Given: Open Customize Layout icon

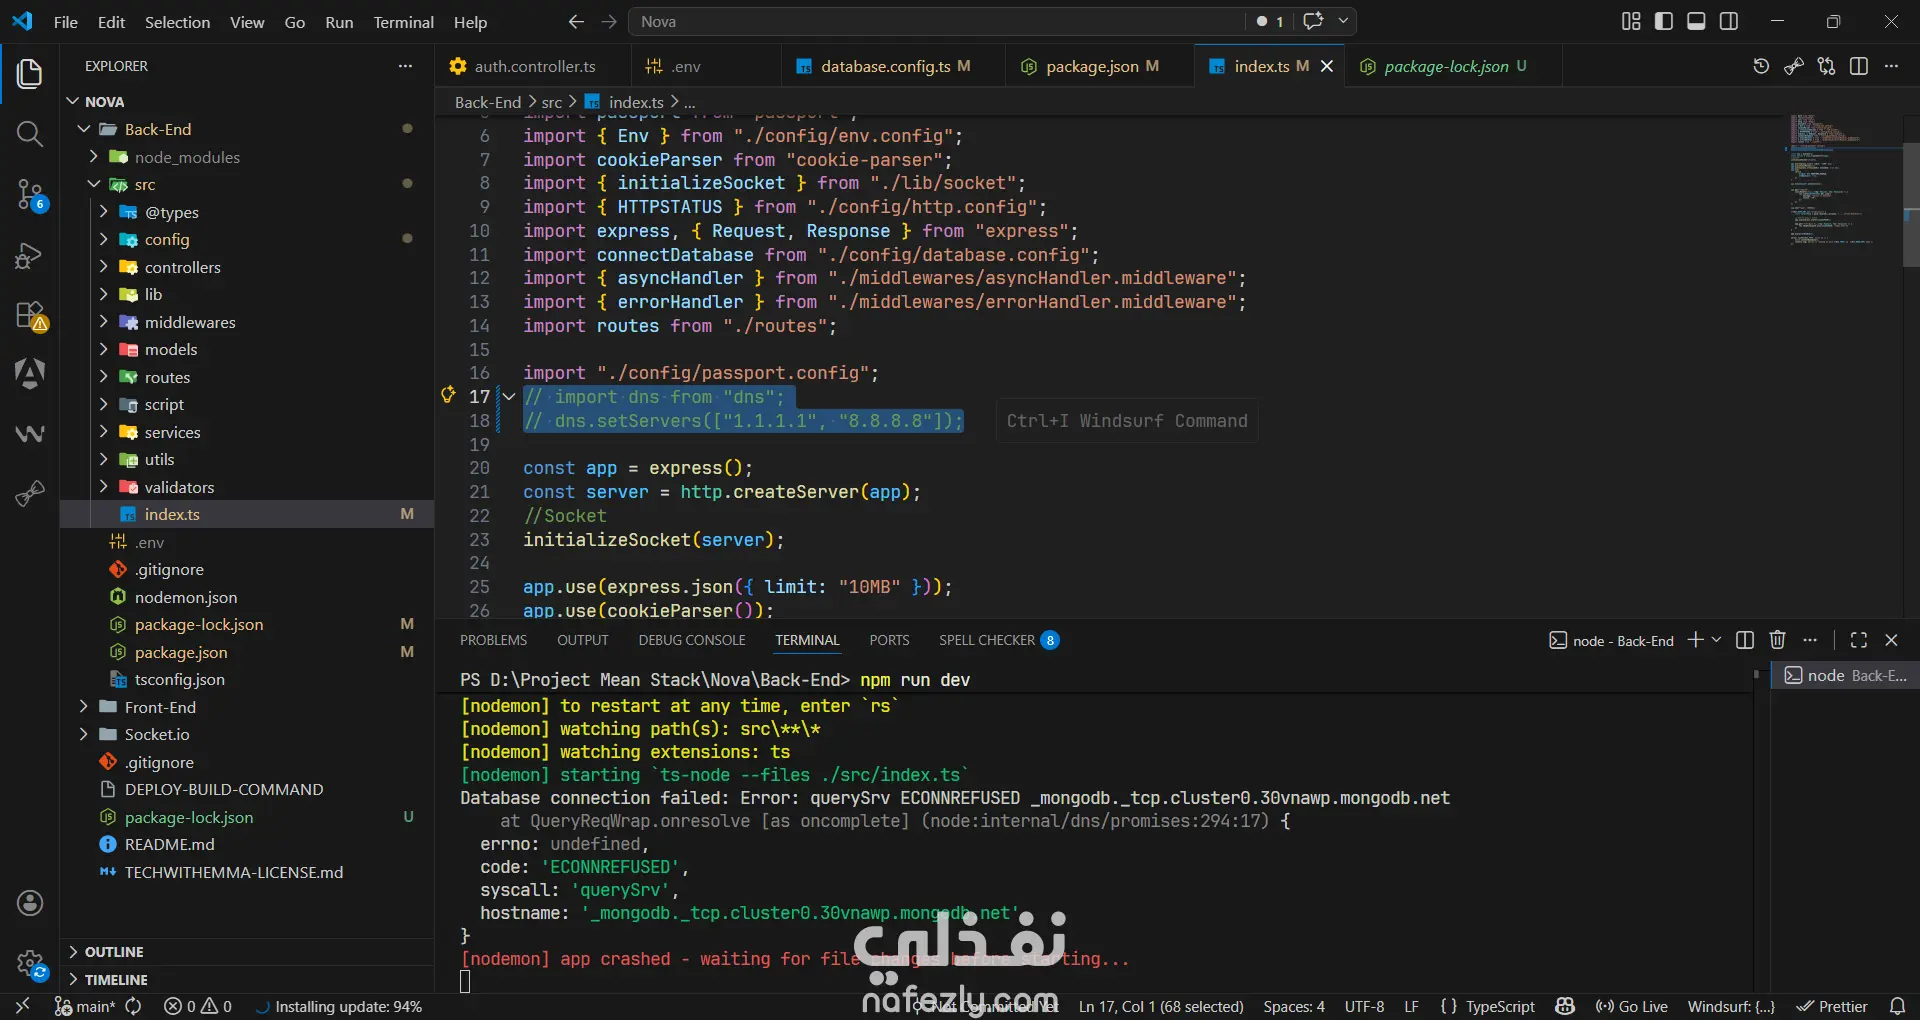Looking at the screenshot, I should (x=1631, y=21).
